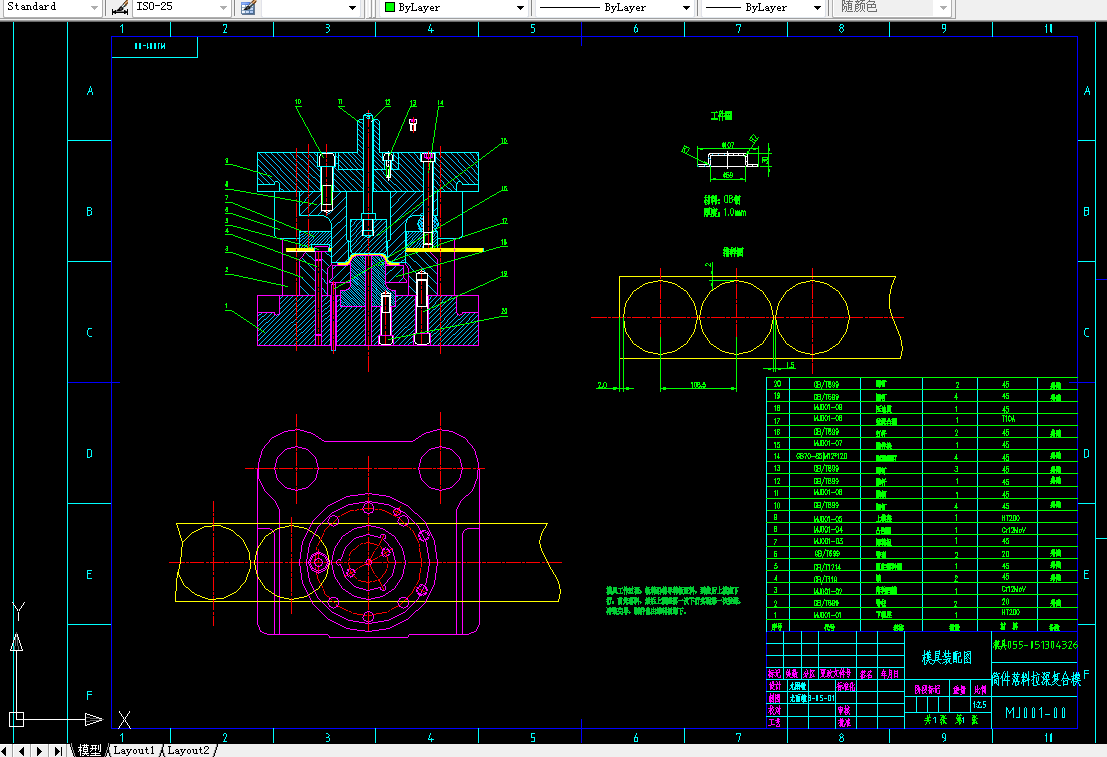Viewport: 1107px width, 757px height.
Task: Select the T10A material cell
Action: 1008,419
